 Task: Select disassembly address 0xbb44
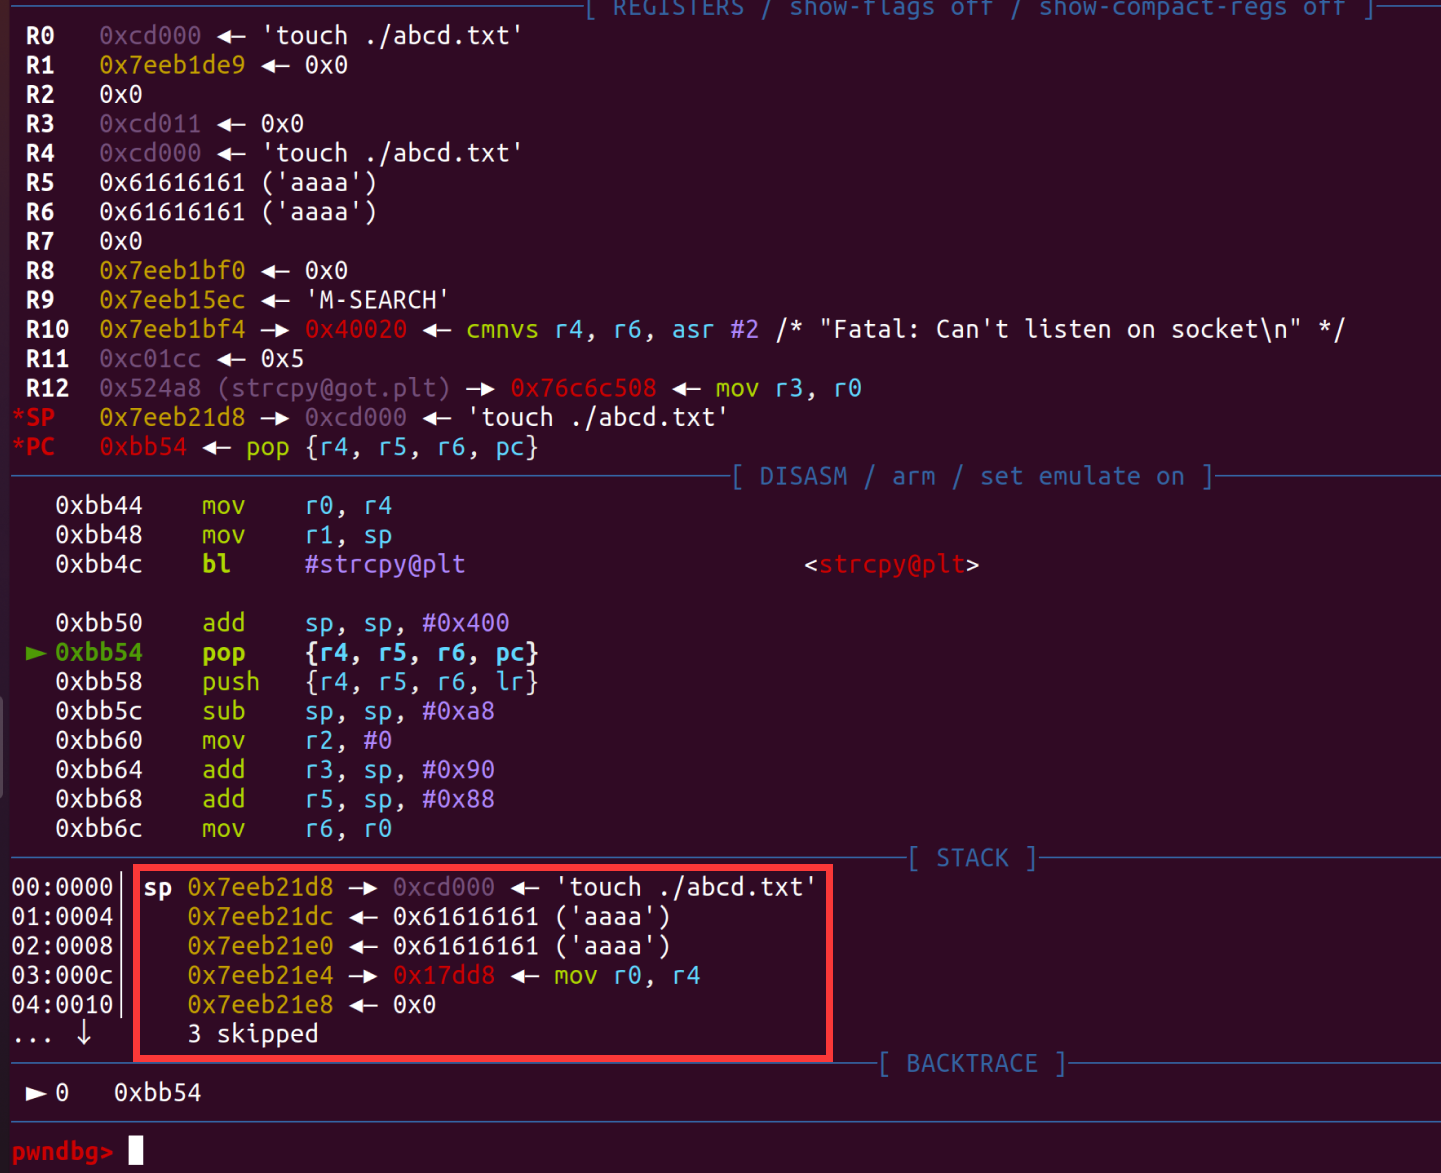(99, 506)
